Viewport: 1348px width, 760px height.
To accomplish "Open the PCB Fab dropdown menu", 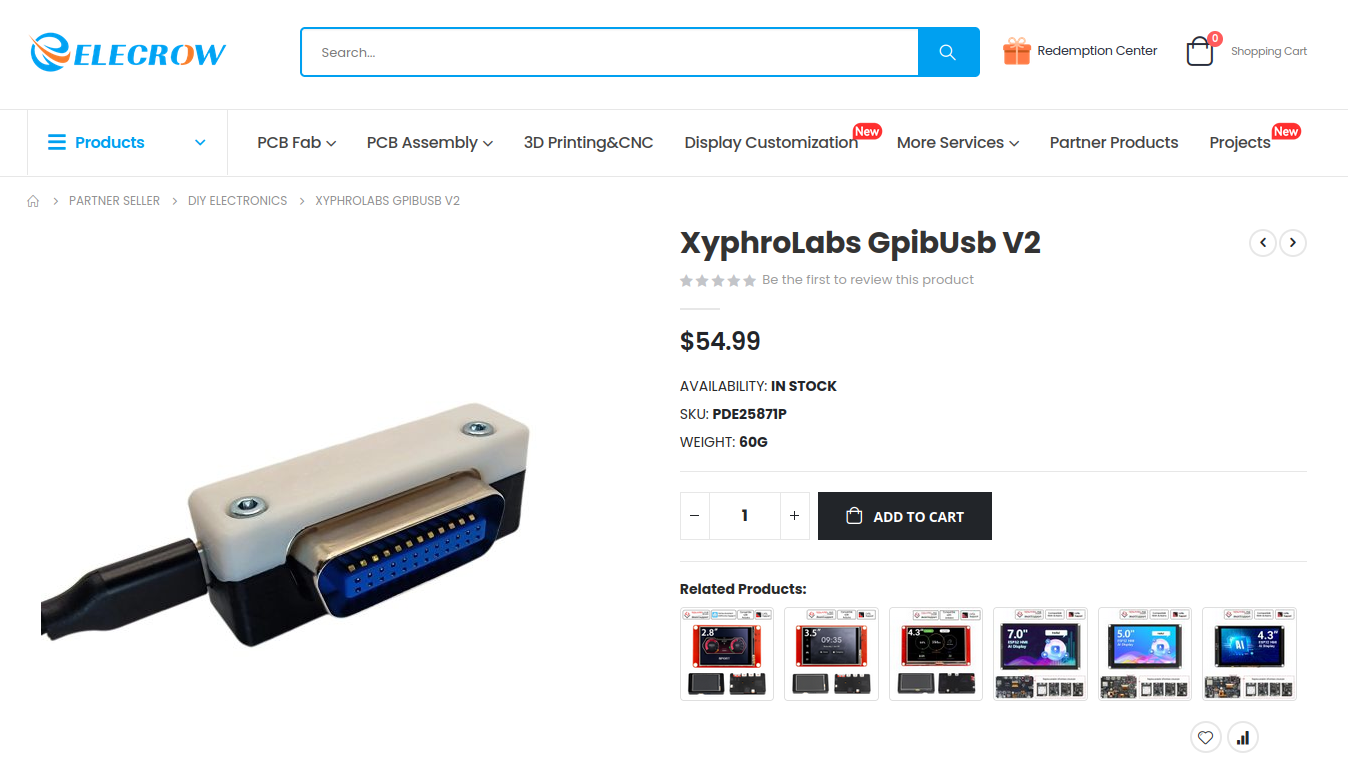I will [296, 143].
